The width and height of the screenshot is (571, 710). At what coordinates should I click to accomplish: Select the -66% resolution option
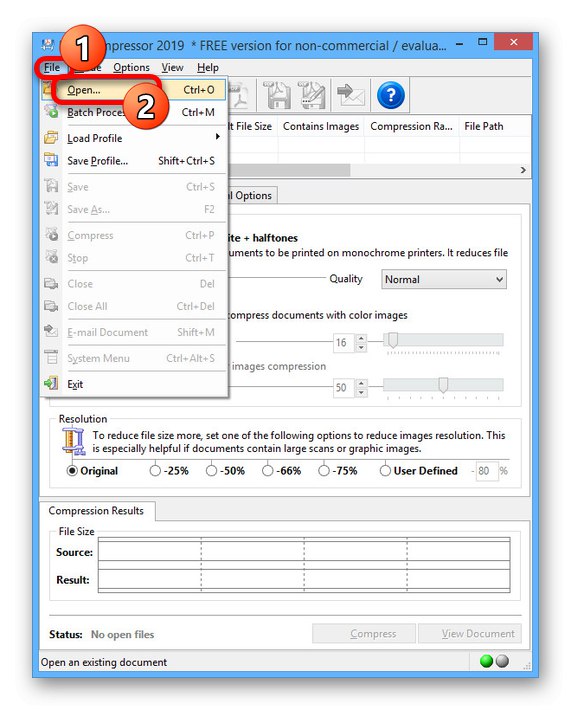268,471
